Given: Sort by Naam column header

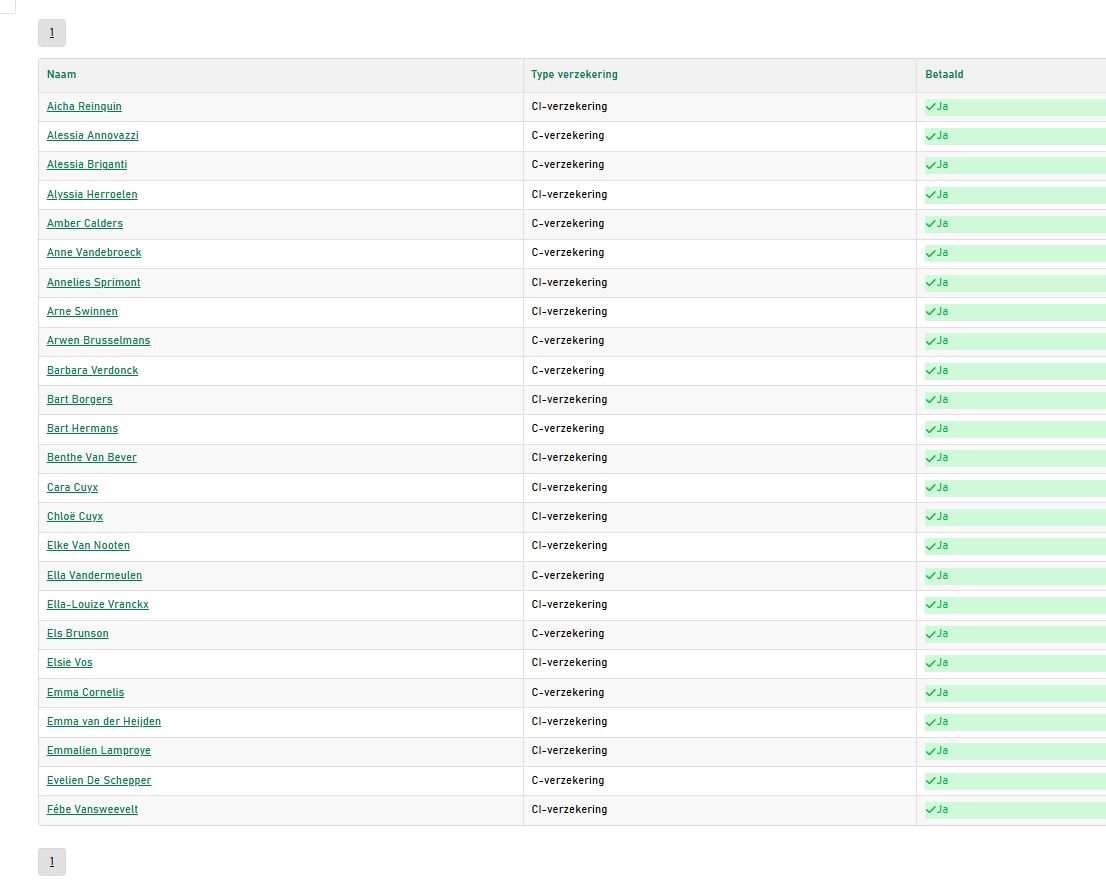Looking at the screenshot, I should coord(62,74).
